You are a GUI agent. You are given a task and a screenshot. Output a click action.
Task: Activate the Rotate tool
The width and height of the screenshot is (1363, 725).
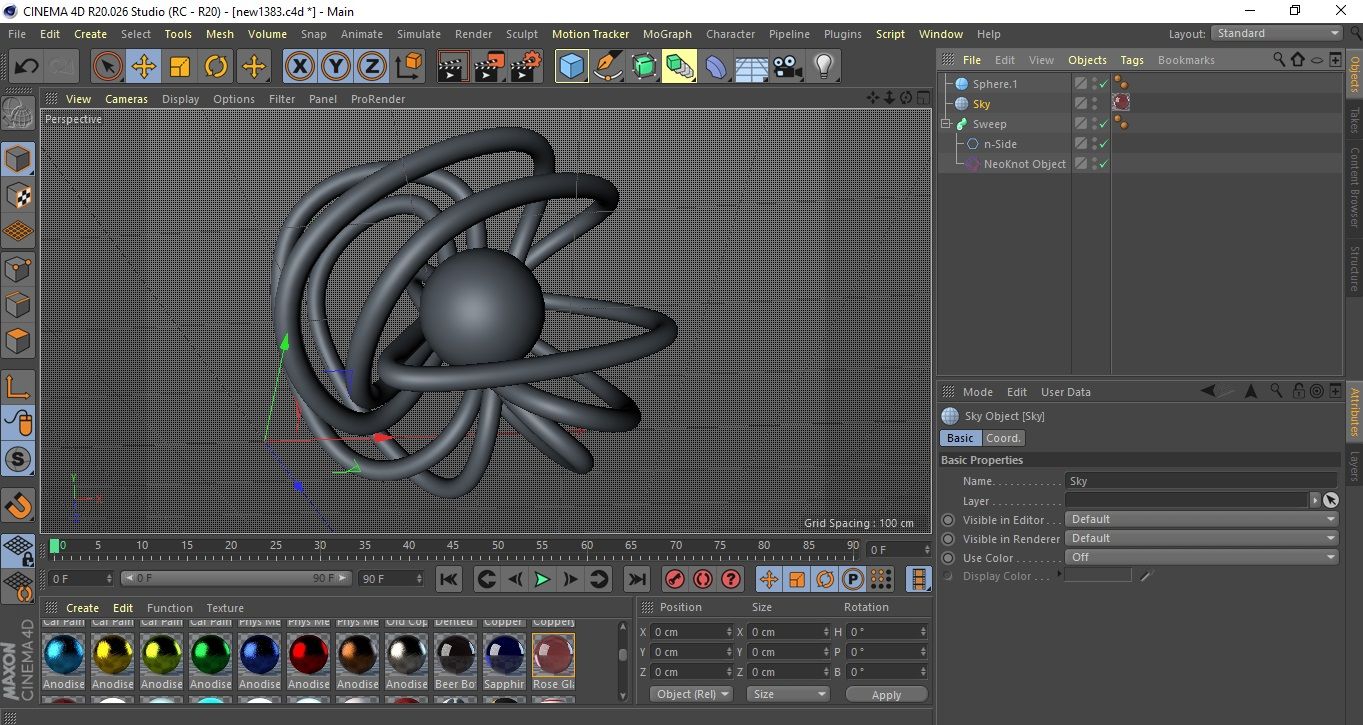click(x=216, y=67)
